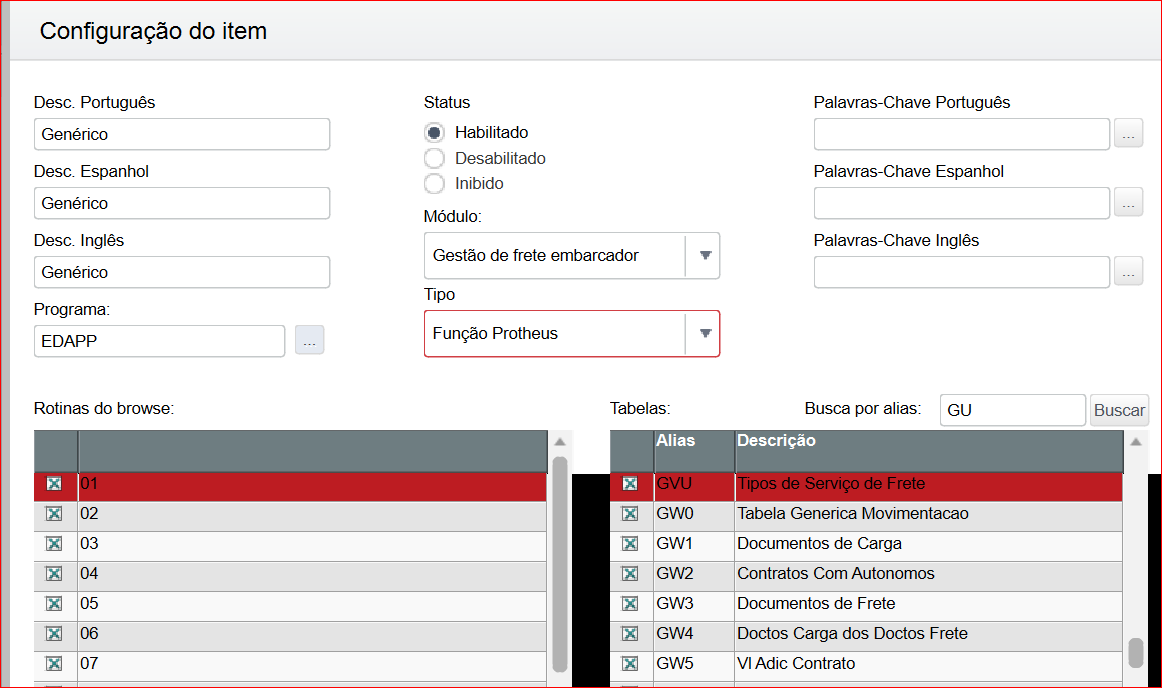Click the Rotinas do browse scrollbar thumb

pyautogui.click(x=560, y=563)
